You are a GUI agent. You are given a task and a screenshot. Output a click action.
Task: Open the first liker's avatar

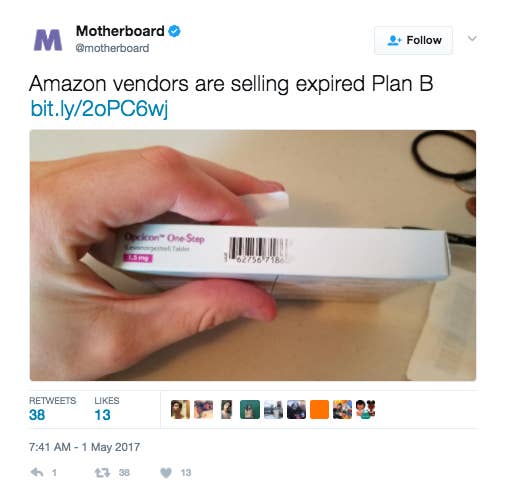(x=180, y=409)
